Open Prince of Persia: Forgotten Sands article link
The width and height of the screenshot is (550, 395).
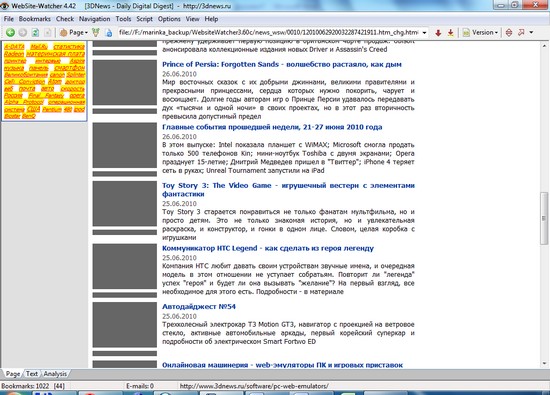pos(282,64)
